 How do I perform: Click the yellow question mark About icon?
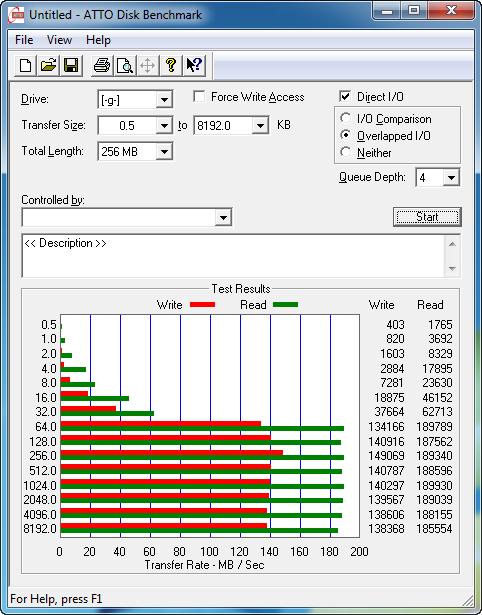click(170, 65)
